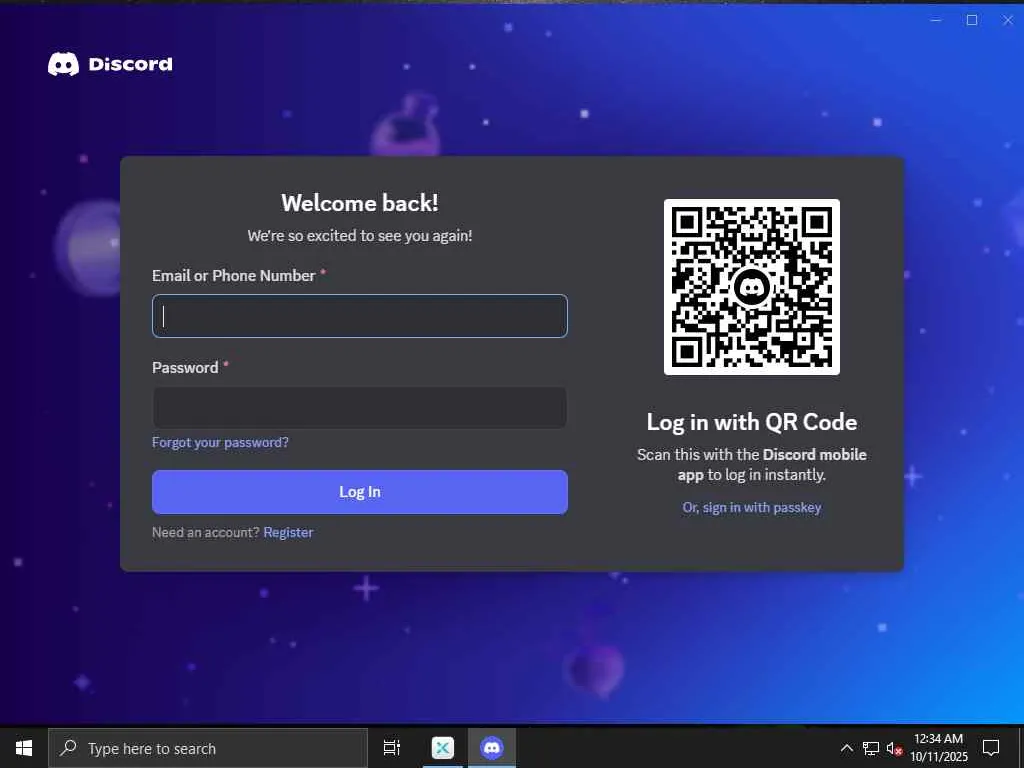Select the Discord taskbar icon
1024x768 pixels.
492,748
